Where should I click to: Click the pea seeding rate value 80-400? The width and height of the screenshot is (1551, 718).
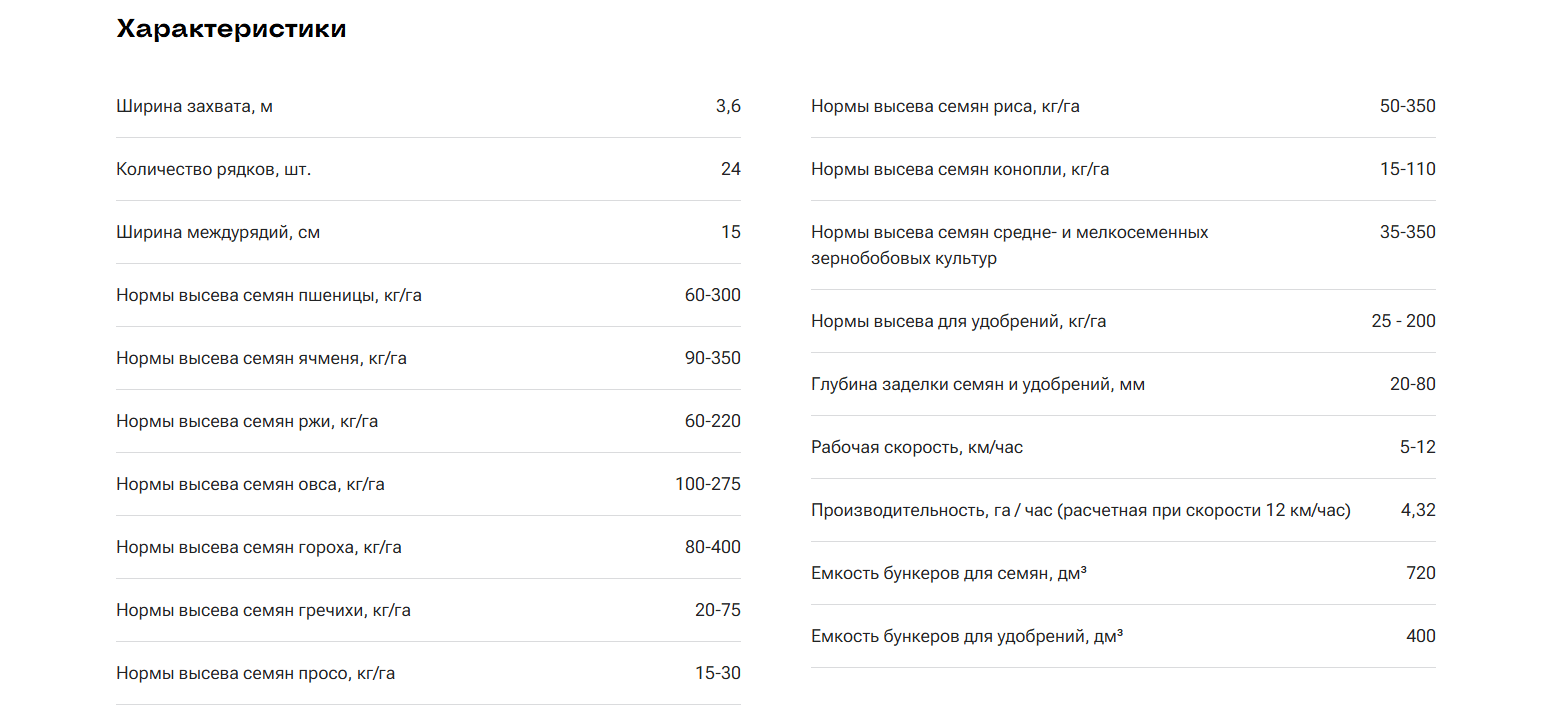coord(713,547)
